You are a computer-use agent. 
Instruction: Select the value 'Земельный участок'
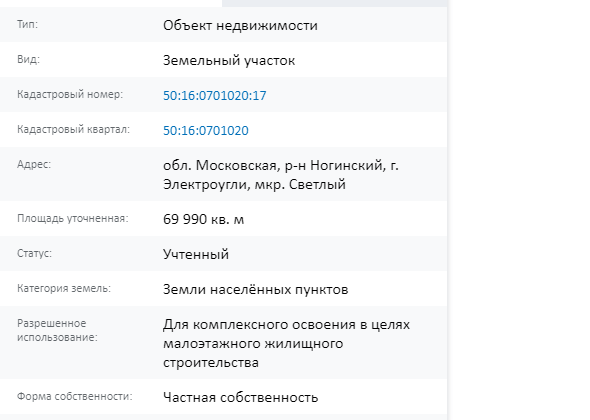point(229,61)
